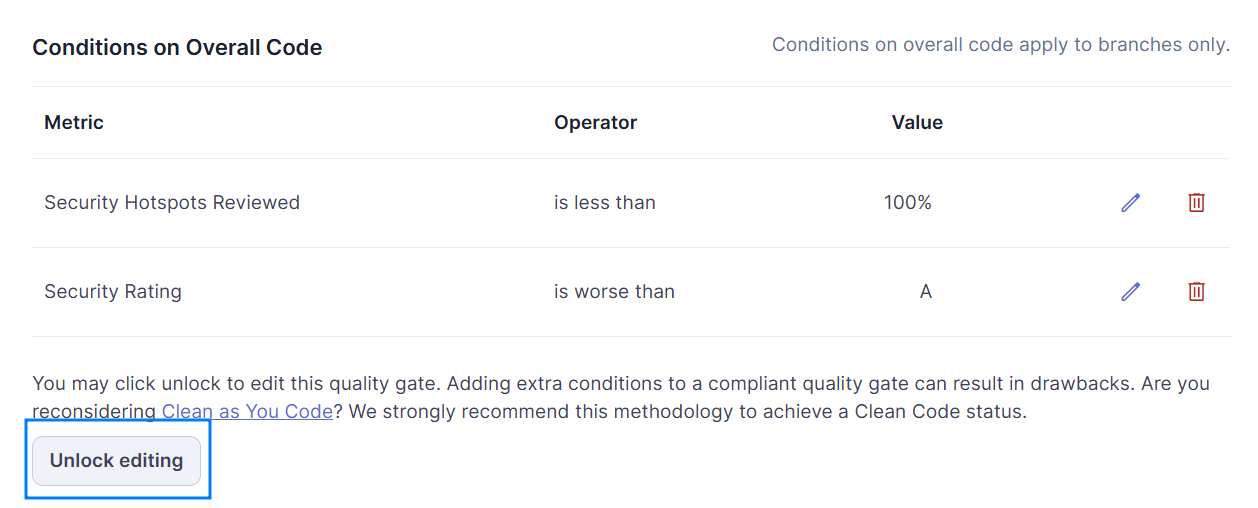Screen dimensions: 1258x508
Task: Click the Conditions on Overall Code heading
Action: coord(178,48)
